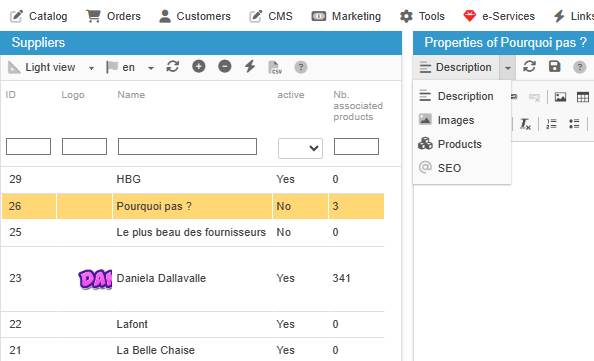This screenshot has height=361, width=594.
Task: Open help in Properties panel
Action: (580, 67)
